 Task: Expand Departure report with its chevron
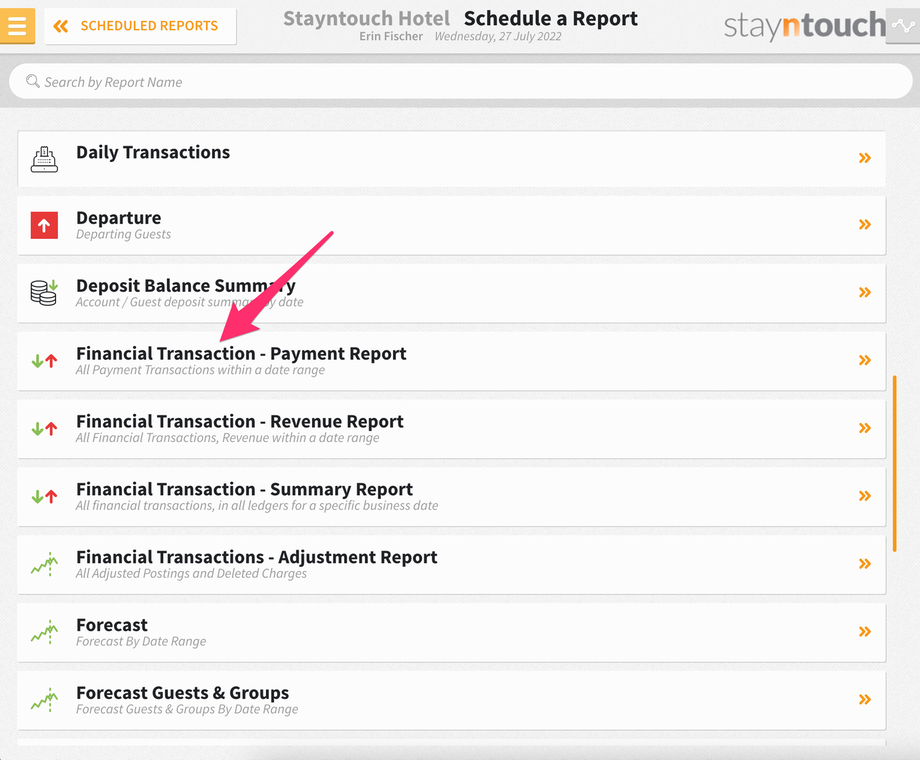(x=865, y=224)
